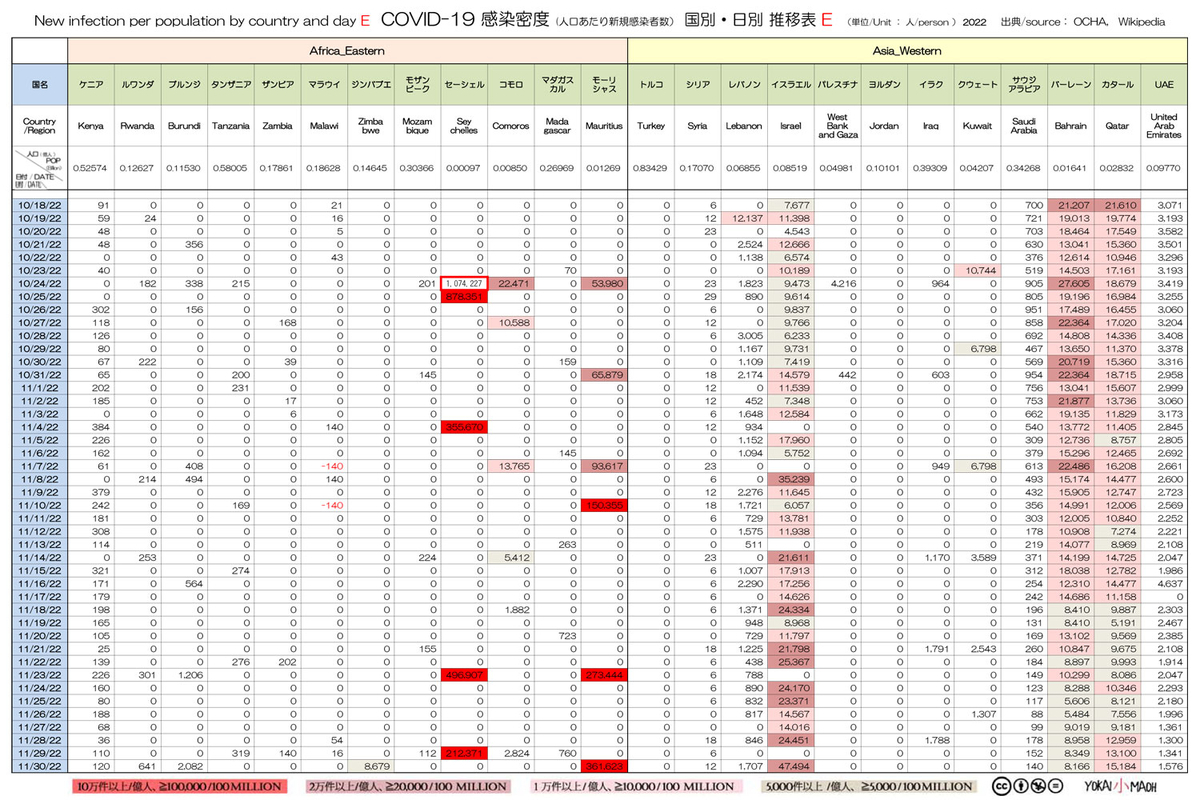Select the 11/7/22 date row label
Screen dimensions: 1200x804
40,465
